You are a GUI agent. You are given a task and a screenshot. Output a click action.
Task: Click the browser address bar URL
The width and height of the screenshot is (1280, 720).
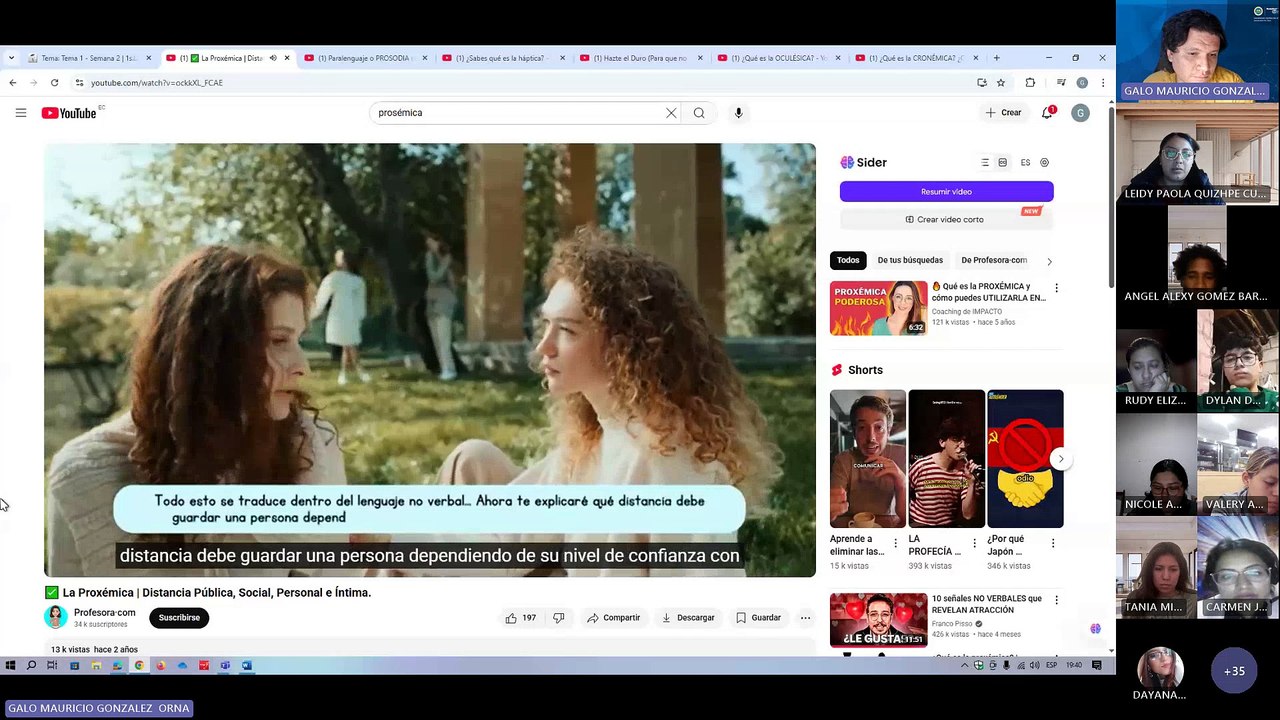(157, 83)
